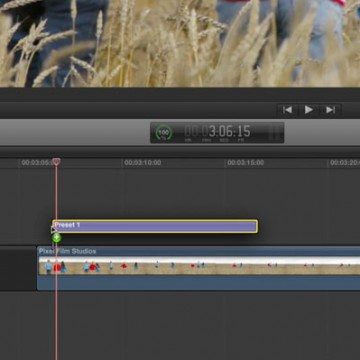Play the timeline video
The height and width of the screenshot is (360, 360).
(x=309, y=110)
